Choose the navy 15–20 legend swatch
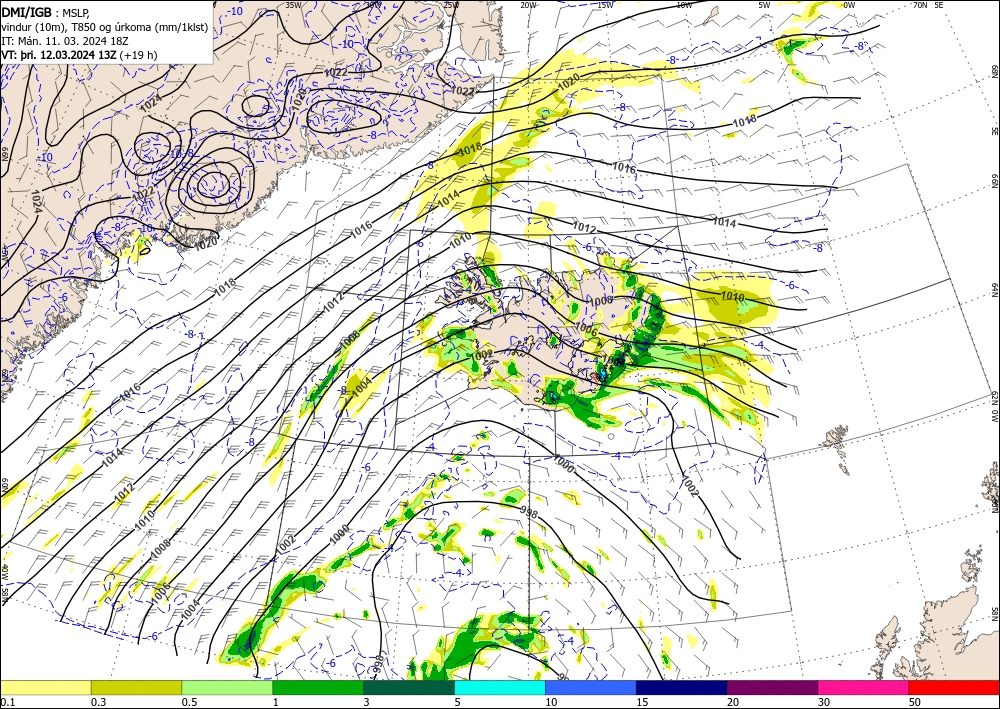Viewport: 1000px width, 709px height. [x=681, y=687]
